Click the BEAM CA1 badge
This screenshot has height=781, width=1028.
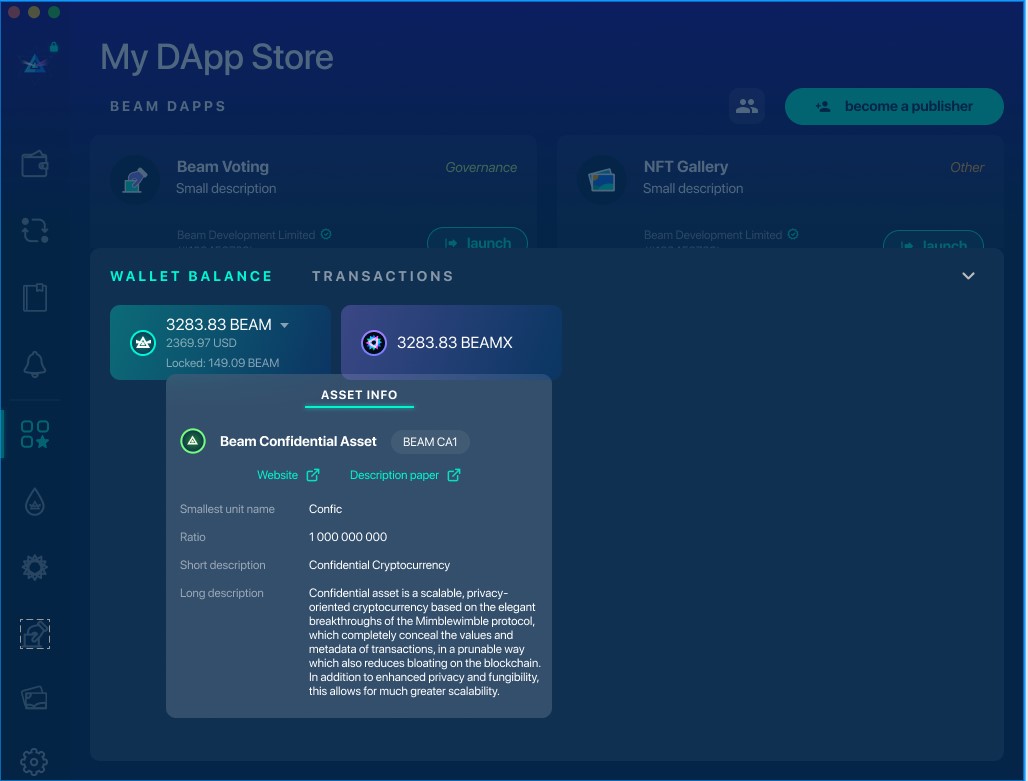point(430,441)
